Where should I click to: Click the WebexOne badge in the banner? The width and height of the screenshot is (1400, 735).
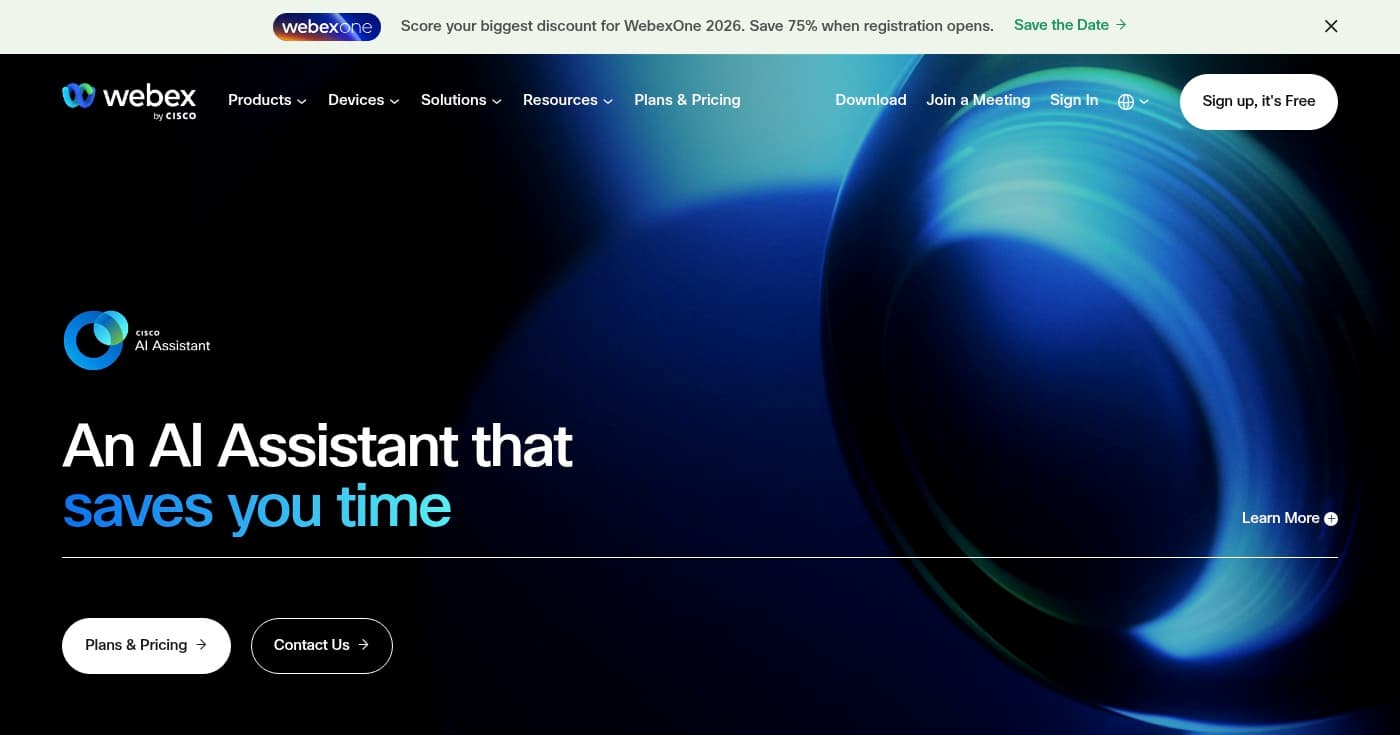tap(327, 26)
